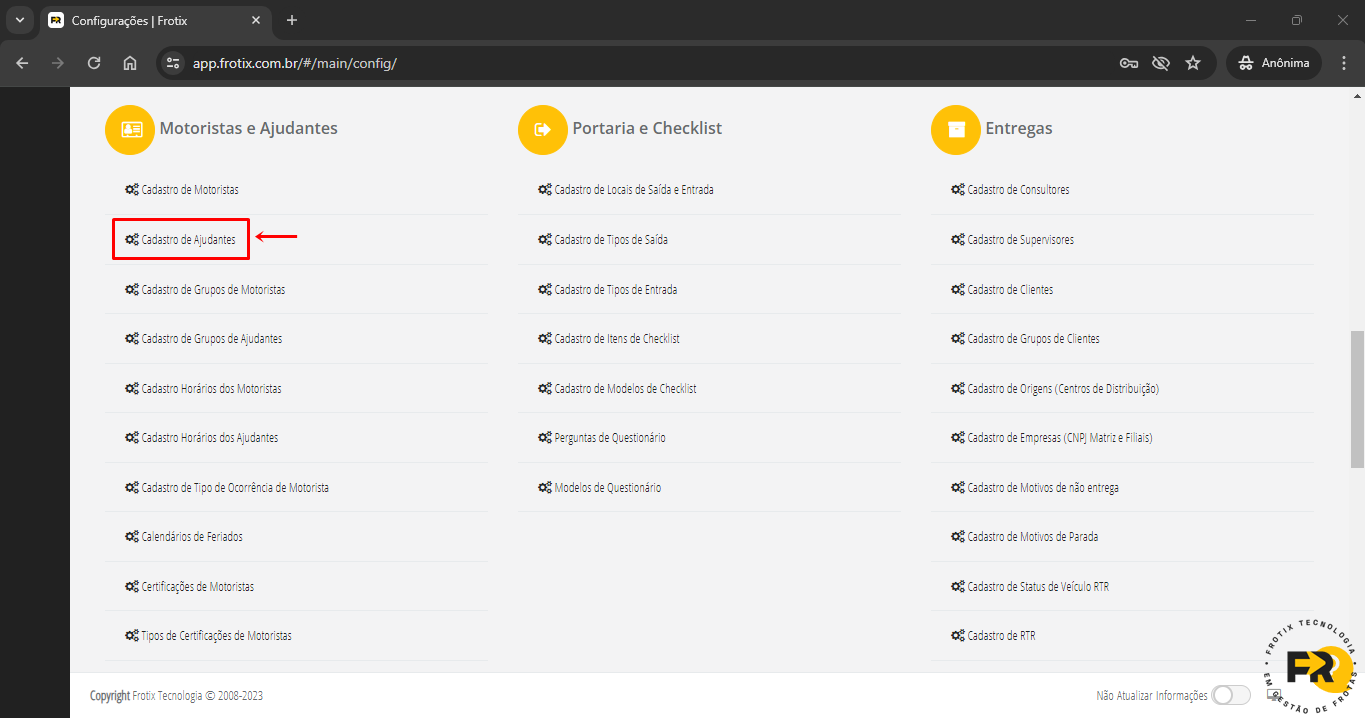
Task: Click the site information icon beside URL
Action: 173,63
